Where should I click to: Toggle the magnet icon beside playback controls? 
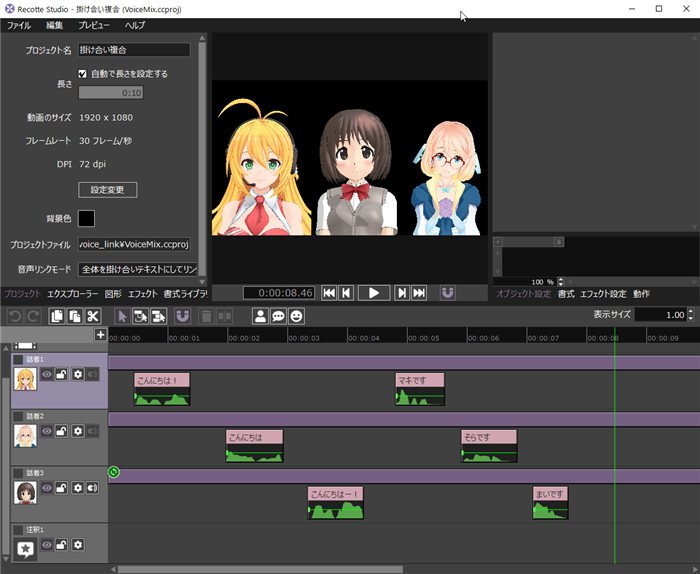point(447,293)
